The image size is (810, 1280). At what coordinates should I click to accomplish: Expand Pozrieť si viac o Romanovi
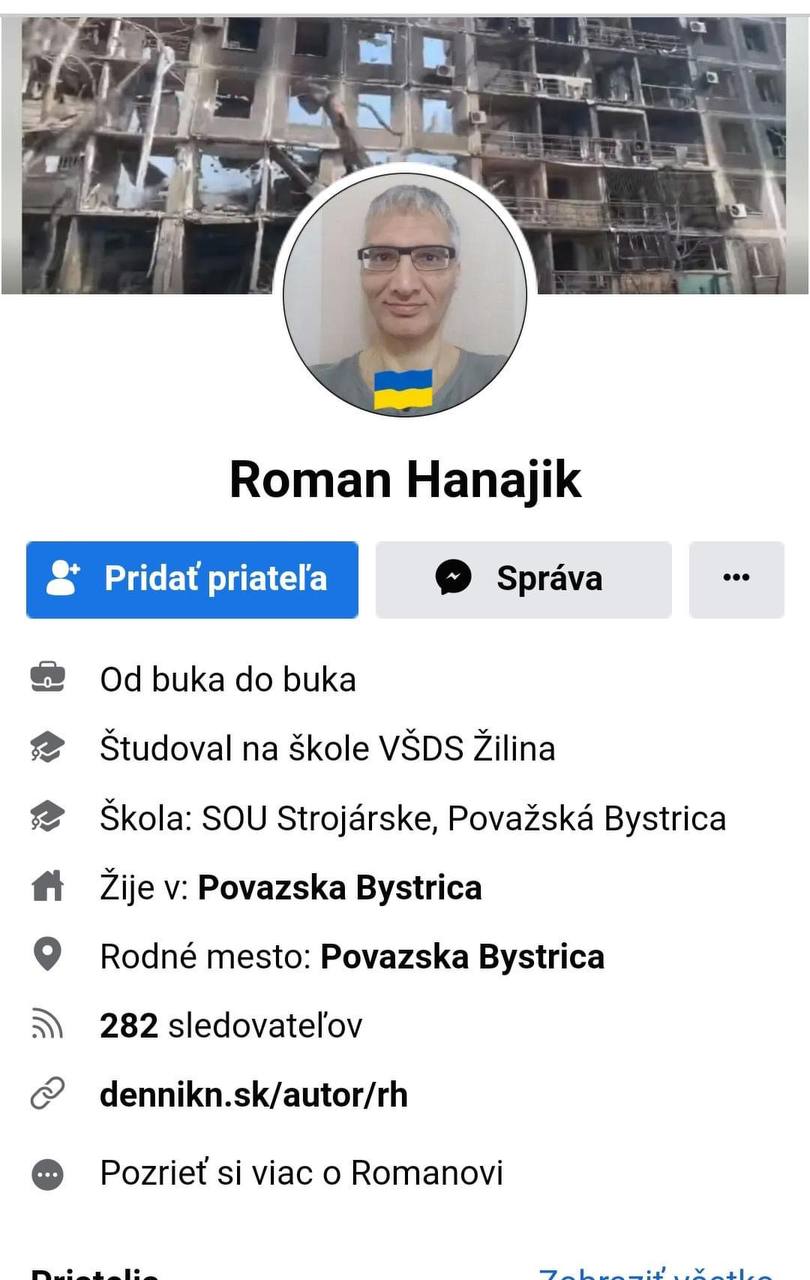[301, 1173]
